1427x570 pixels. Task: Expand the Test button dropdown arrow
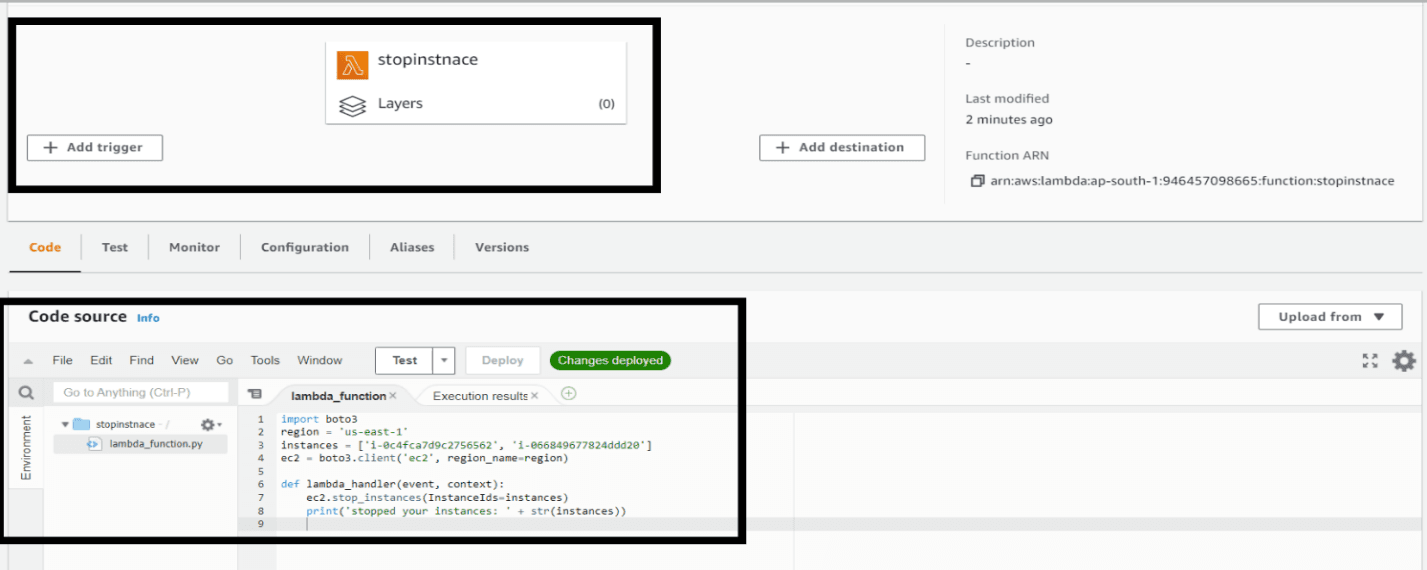tap(445, 361)
